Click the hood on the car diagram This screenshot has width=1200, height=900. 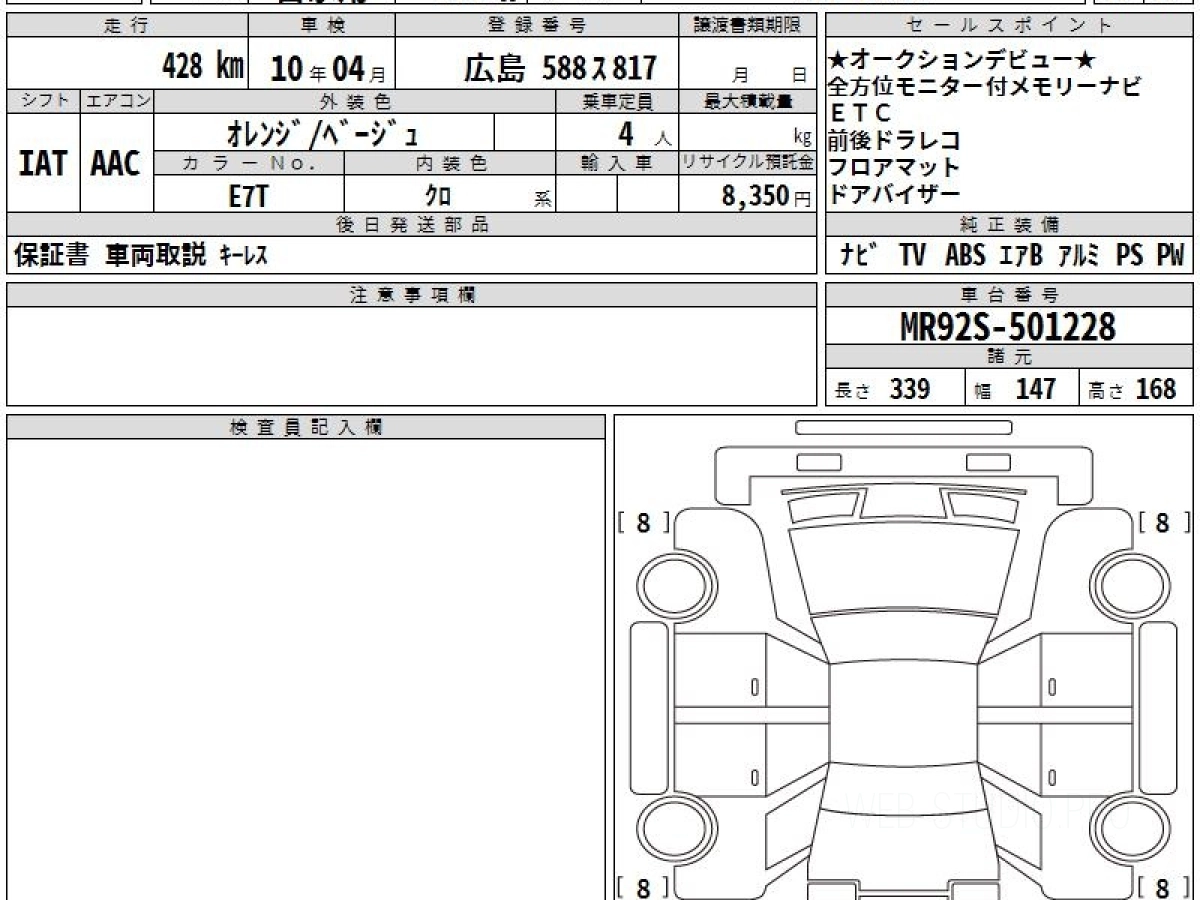(904, 569)
